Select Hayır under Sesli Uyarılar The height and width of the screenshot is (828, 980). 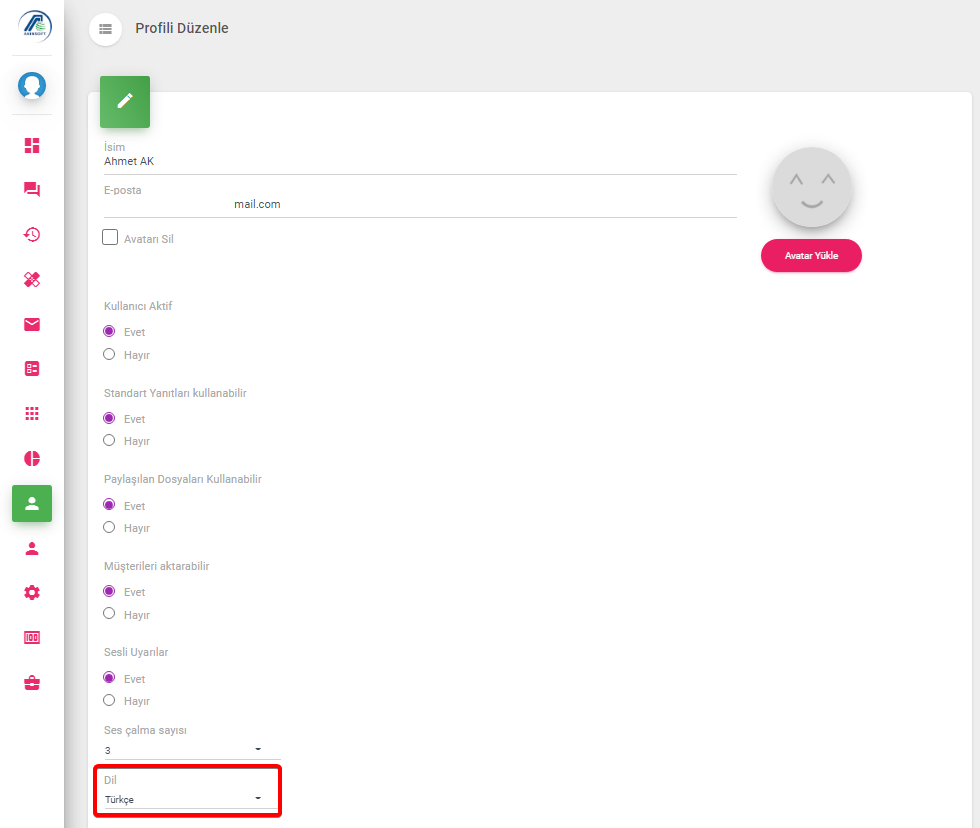(109, 700)
